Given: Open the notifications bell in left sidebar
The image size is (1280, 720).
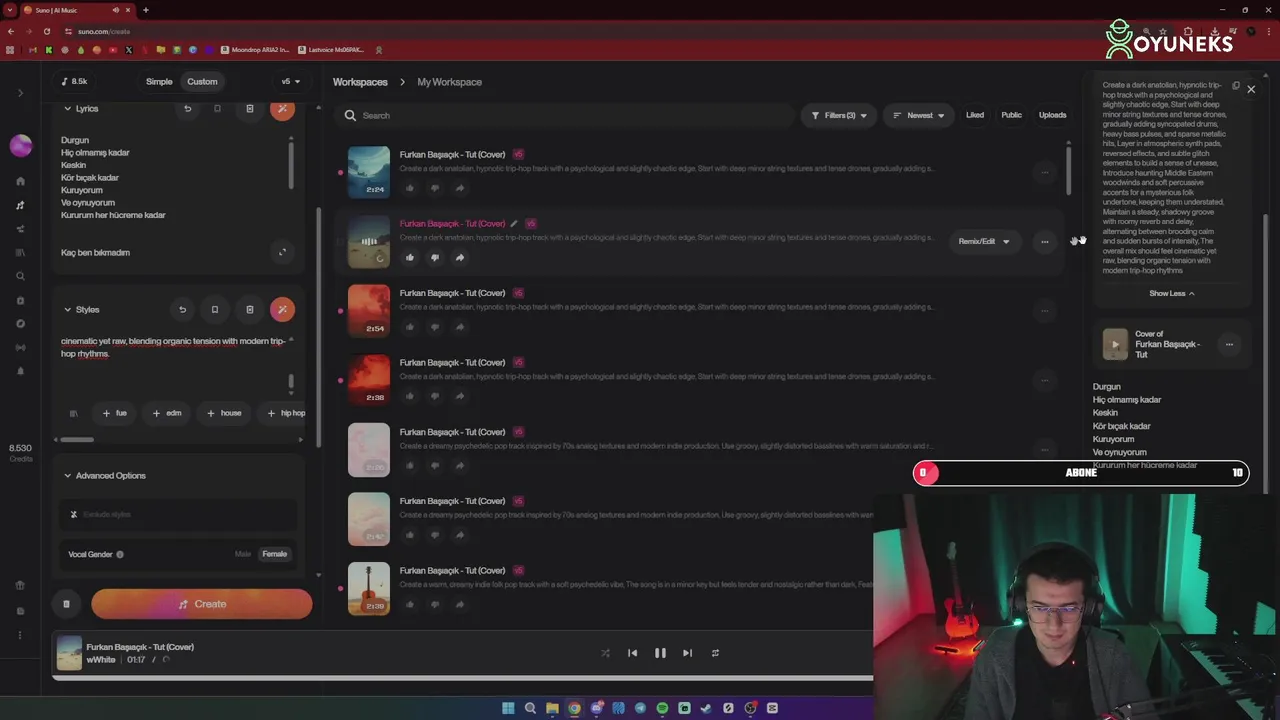Looking at the screenshot, I should tap(20, 371).
